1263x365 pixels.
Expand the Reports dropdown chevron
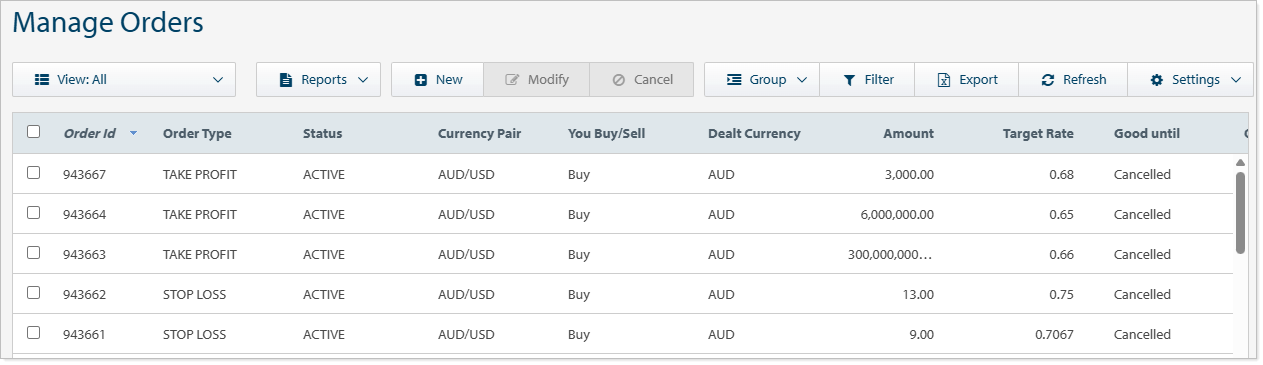click(x=363, y=80)
